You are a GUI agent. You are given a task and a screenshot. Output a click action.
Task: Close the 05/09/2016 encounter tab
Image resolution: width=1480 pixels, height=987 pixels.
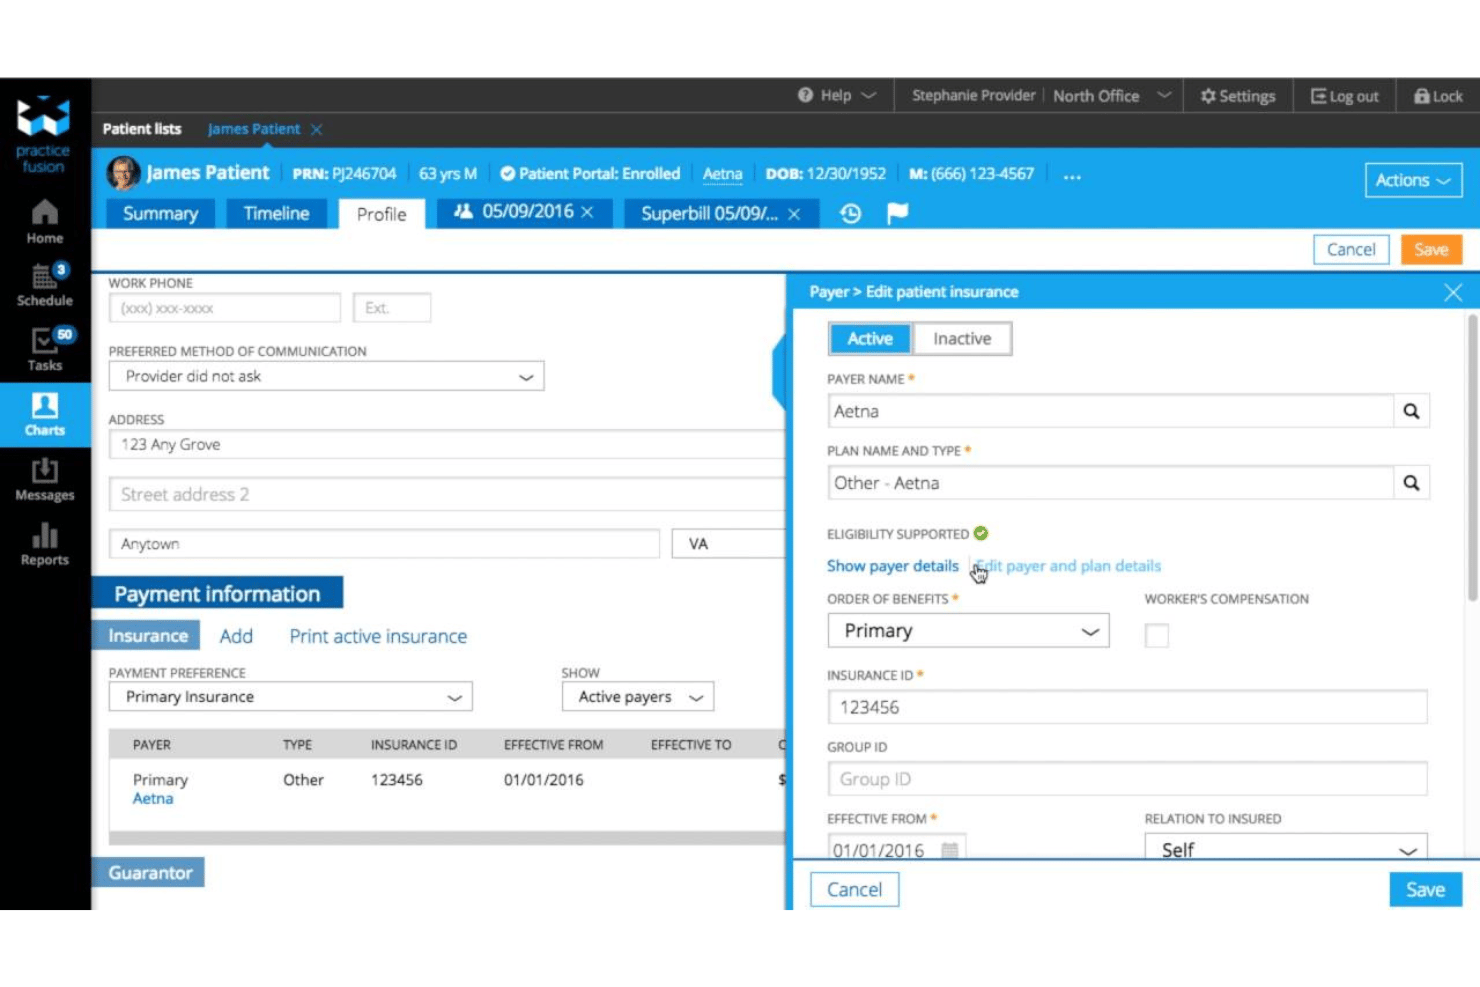pyautogui.click(x=588, y=212)
